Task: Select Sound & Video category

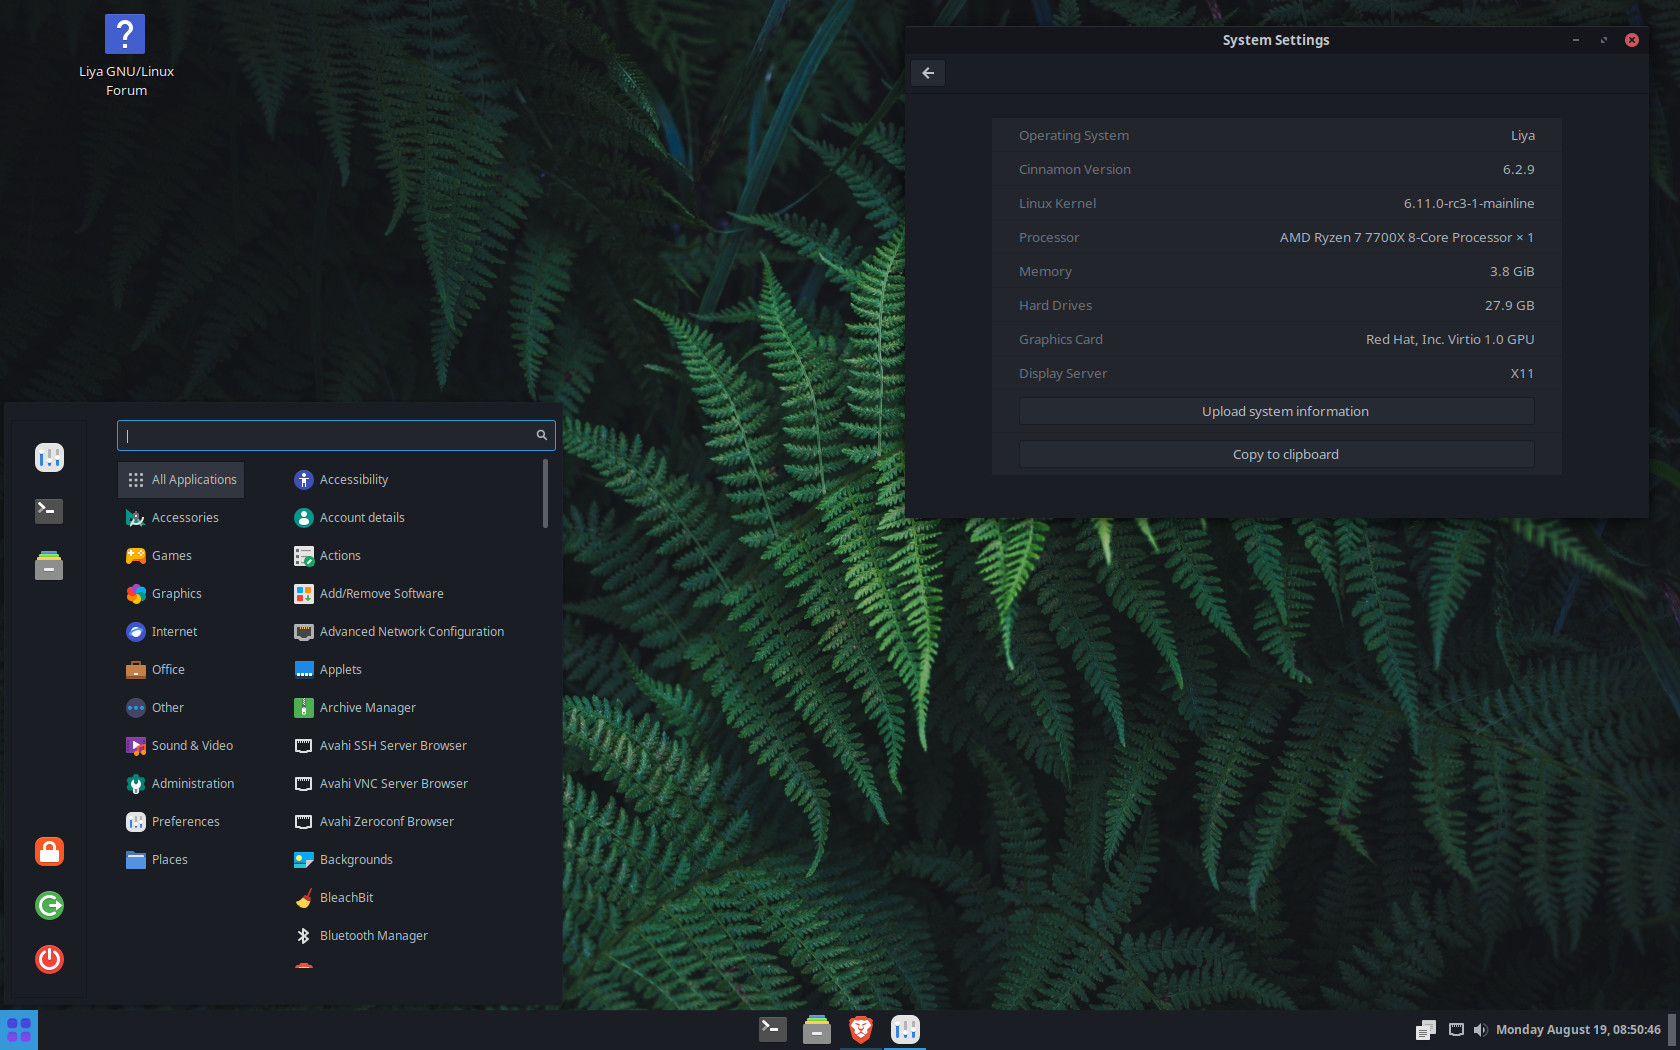Action: tap(179, 746)
